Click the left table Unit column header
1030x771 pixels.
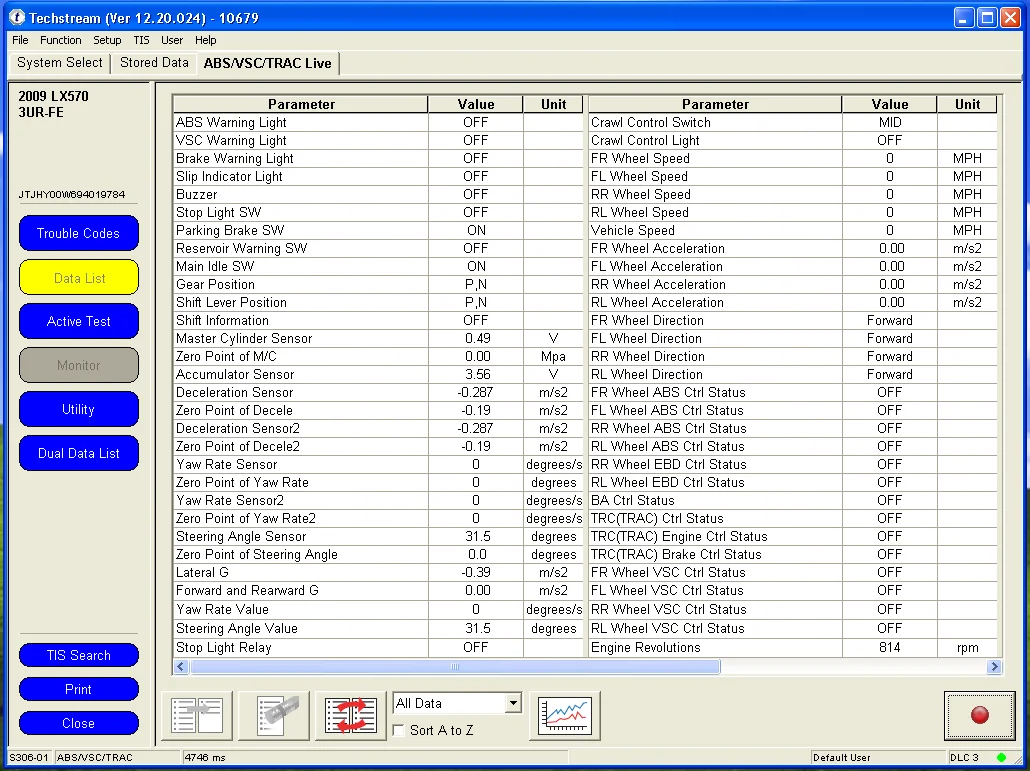553,104
